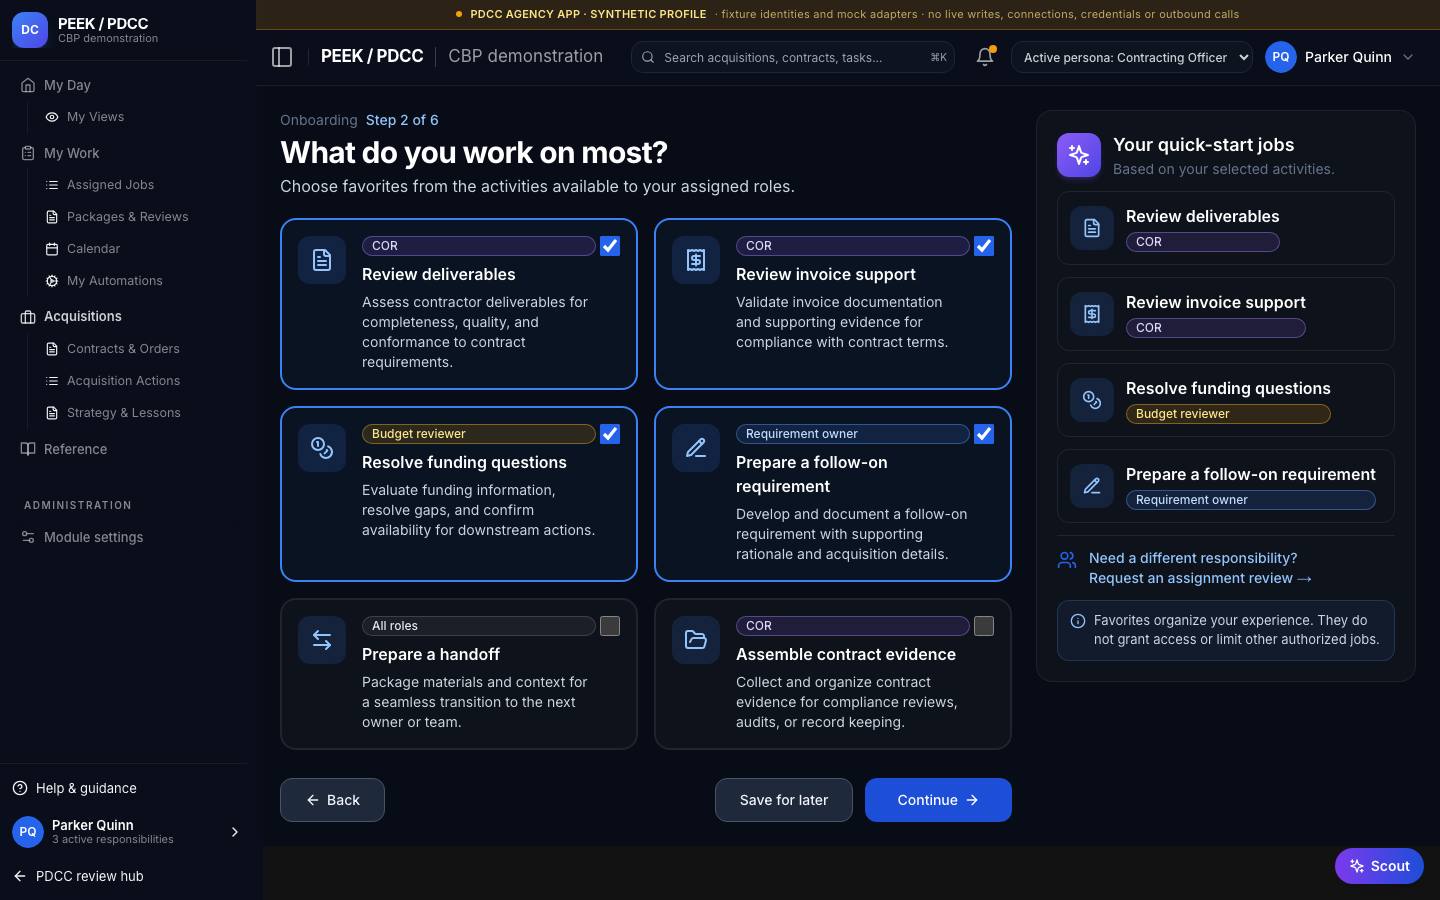Click the quick-start Review deliverables document icon
The width and height of the screenshot is (1440, 900).
coord(1092,228)
